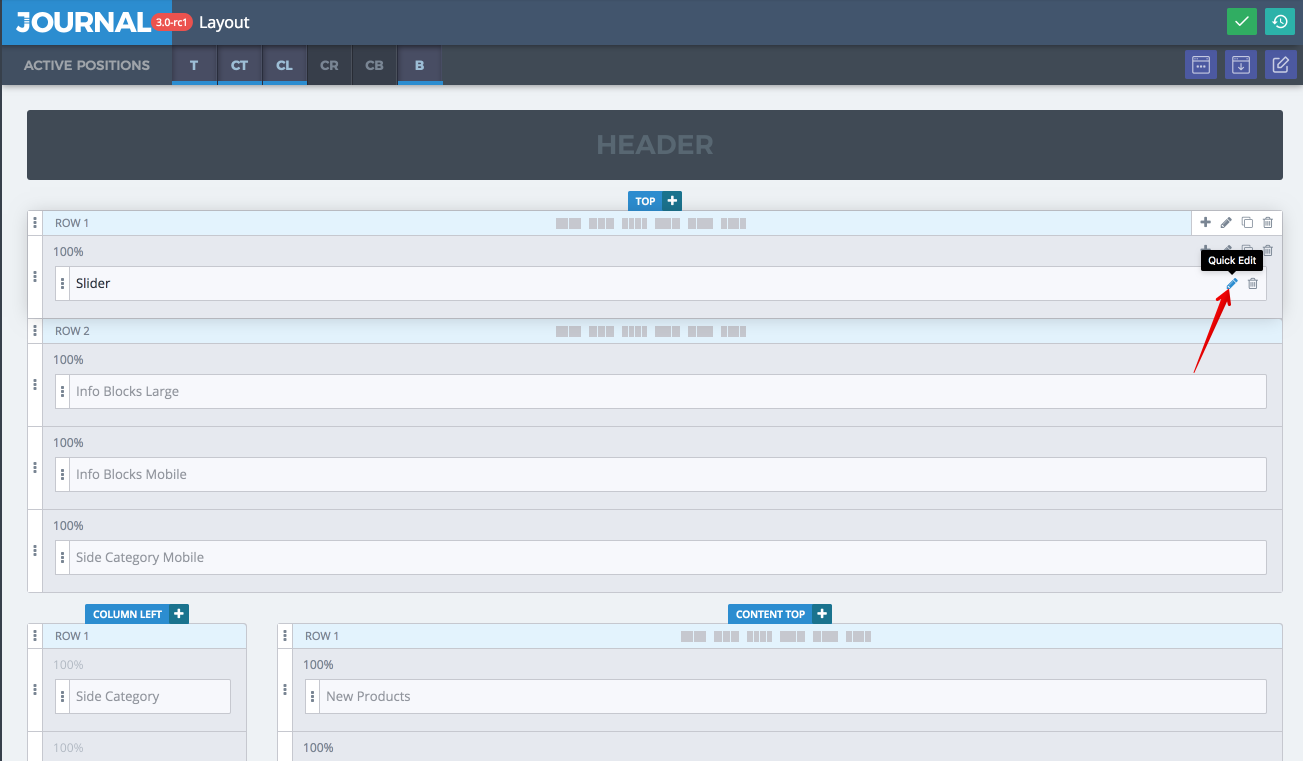Click the rightmost edit icon in positions bar
1303x761 pixels.
click(1280, 65)
